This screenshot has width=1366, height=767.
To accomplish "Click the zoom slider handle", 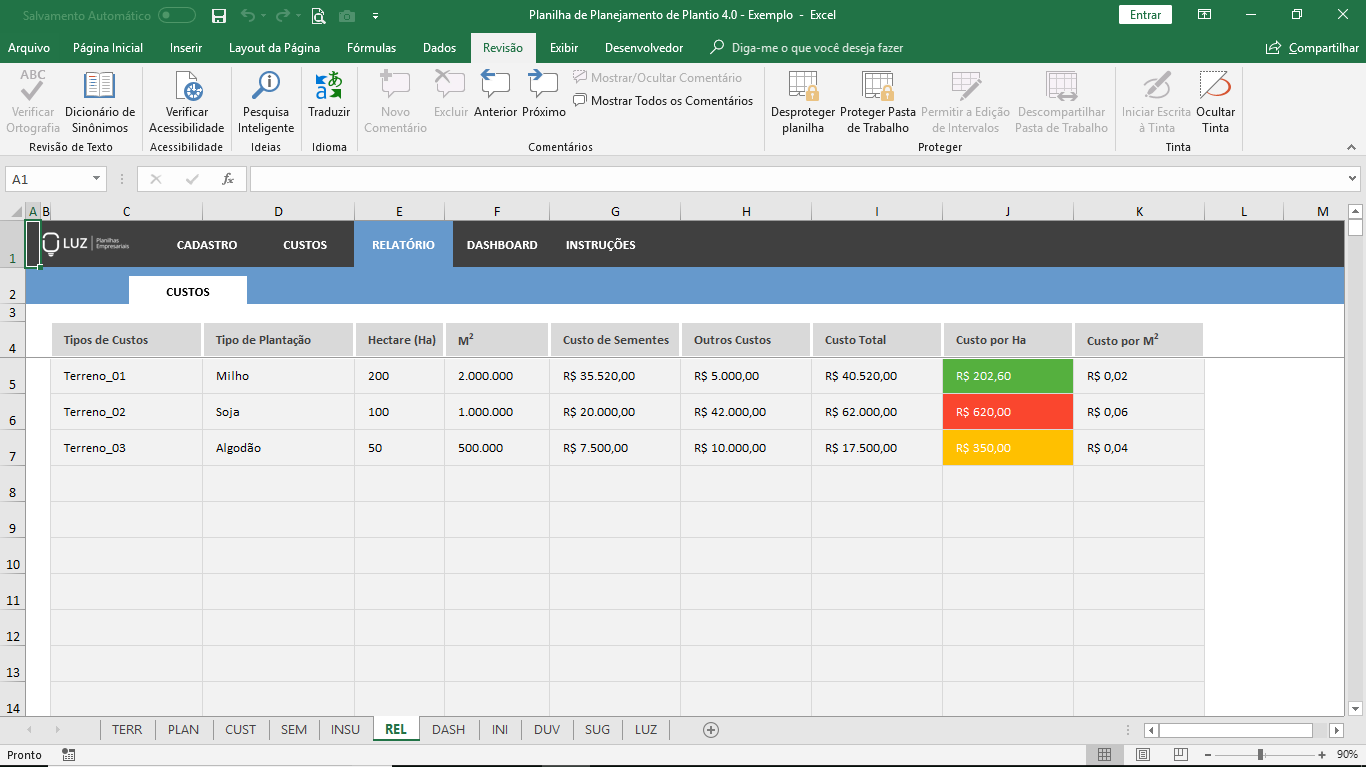I will point(1260,754).
